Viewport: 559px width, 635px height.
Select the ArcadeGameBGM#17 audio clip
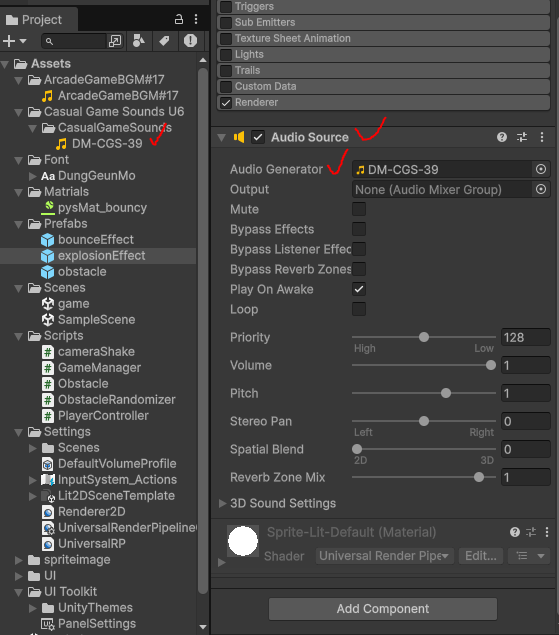point(110,96)
